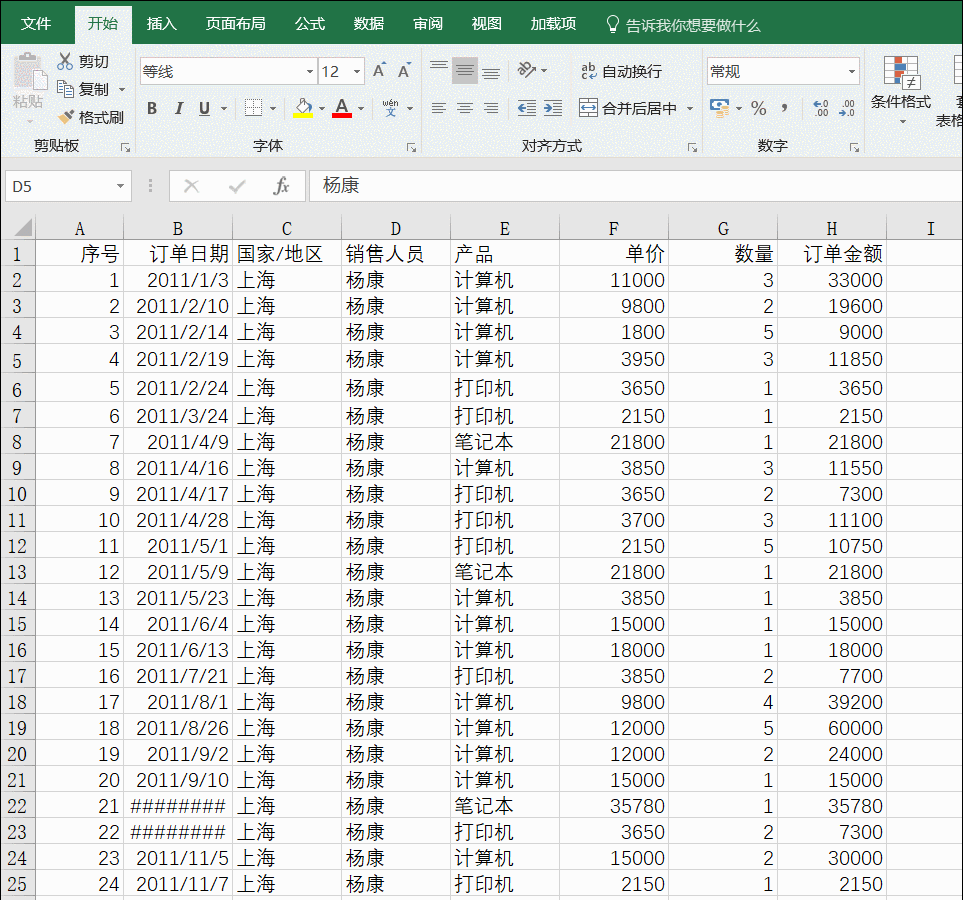Viewport: 963px width, 900px height.
Task: Expand the font name dropdown showing 等线
Action: click(x=309, y=72)
